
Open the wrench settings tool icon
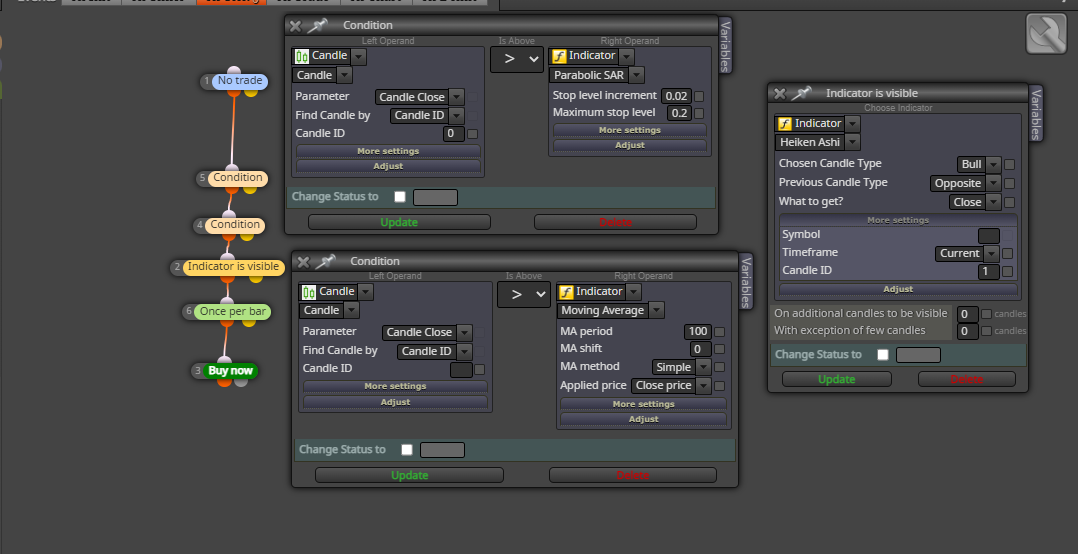(x=1046, y=34)
